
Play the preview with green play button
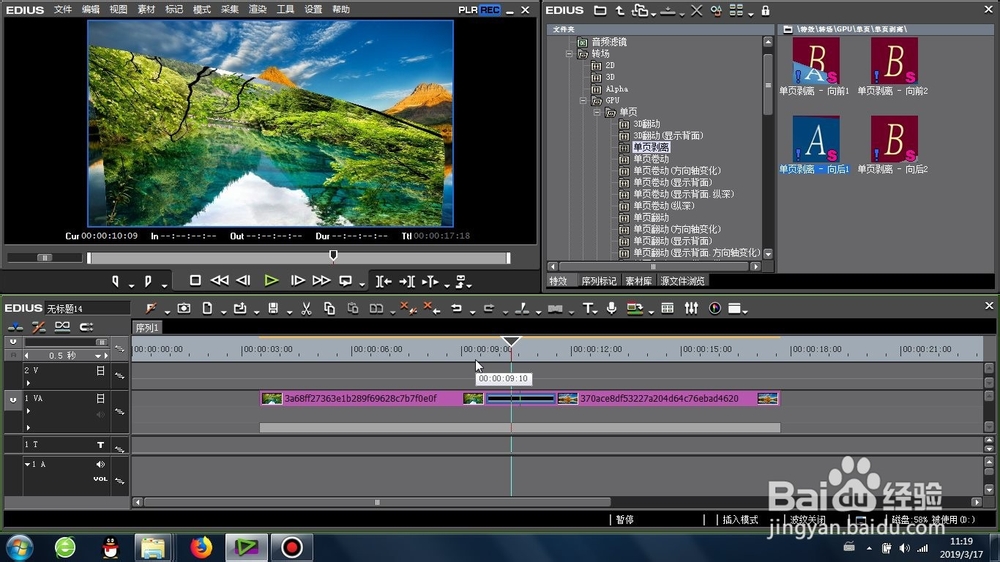coord(271,280)
